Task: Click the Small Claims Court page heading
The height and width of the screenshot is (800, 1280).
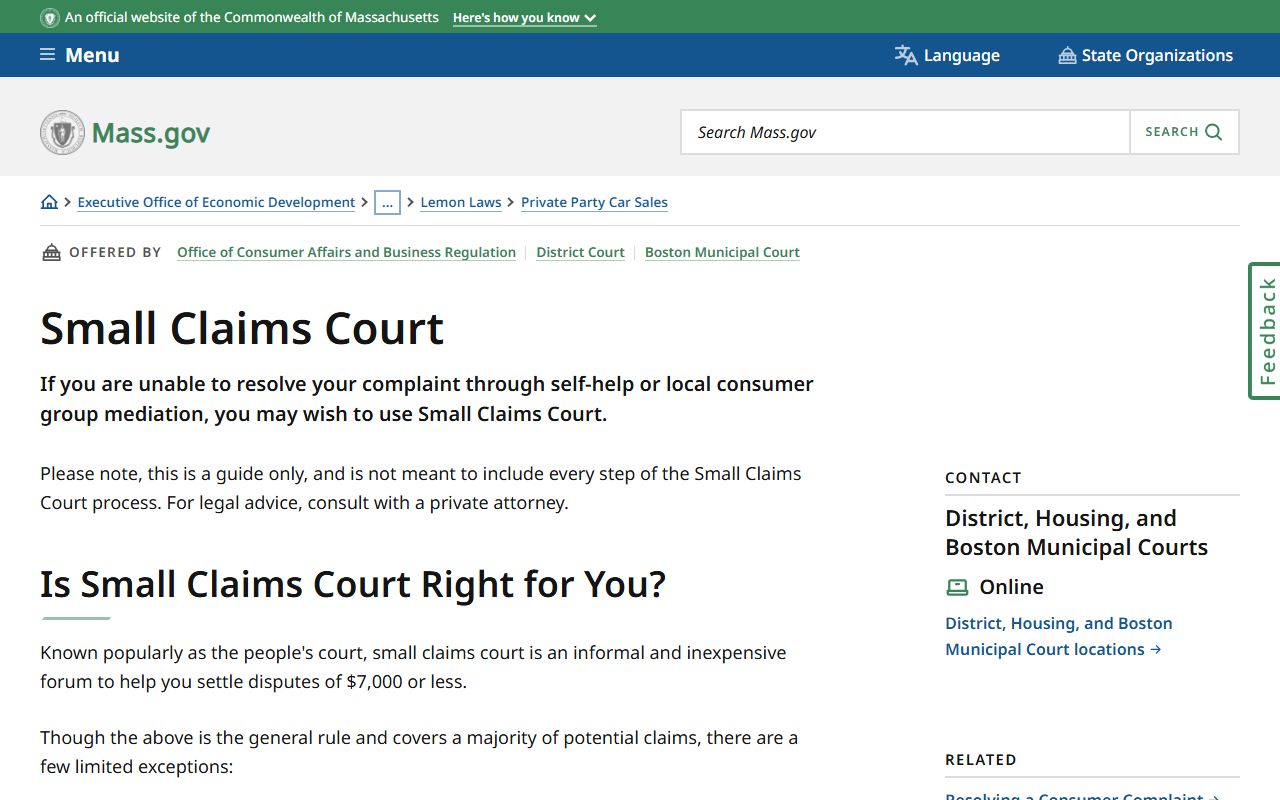Action: [242, 328]
